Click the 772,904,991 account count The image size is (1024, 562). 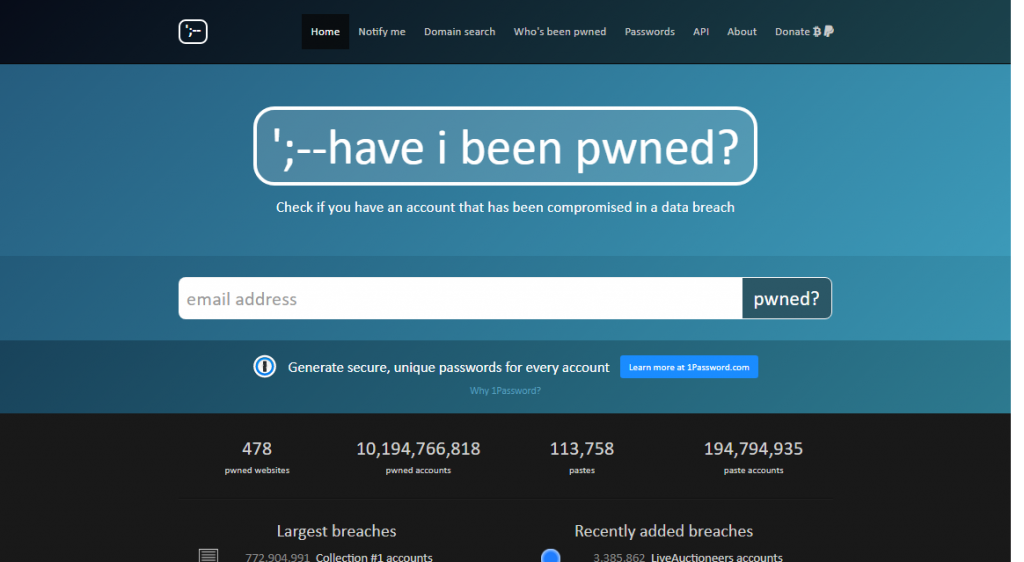pyautogui.click(x=277, y=557)
